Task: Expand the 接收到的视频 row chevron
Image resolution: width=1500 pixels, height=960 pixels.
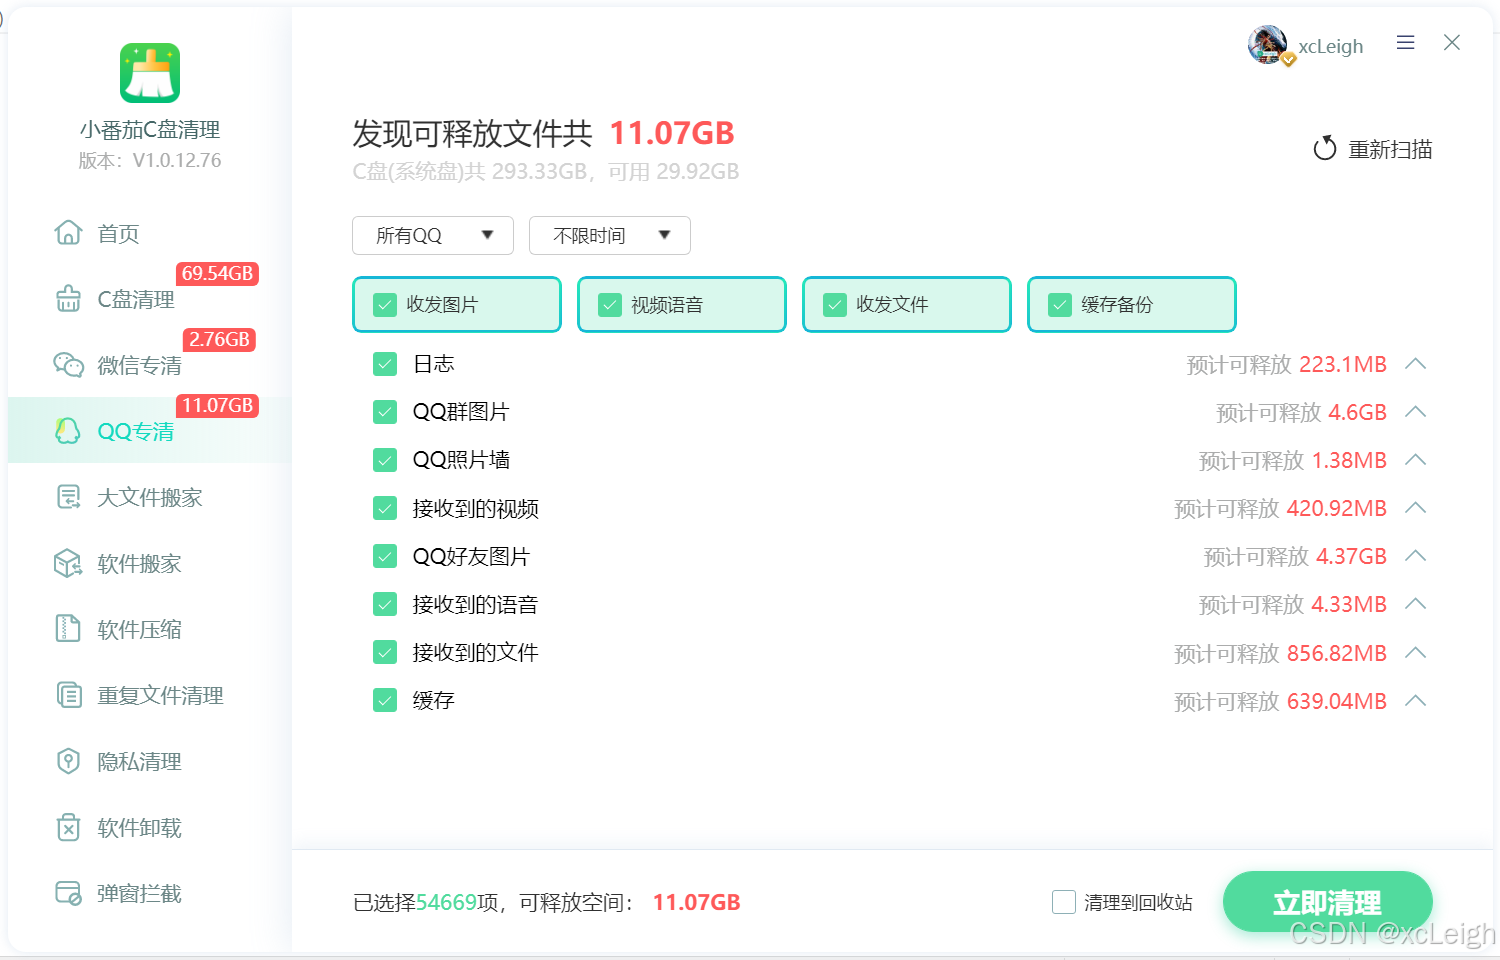Action: pos(1415,508)
